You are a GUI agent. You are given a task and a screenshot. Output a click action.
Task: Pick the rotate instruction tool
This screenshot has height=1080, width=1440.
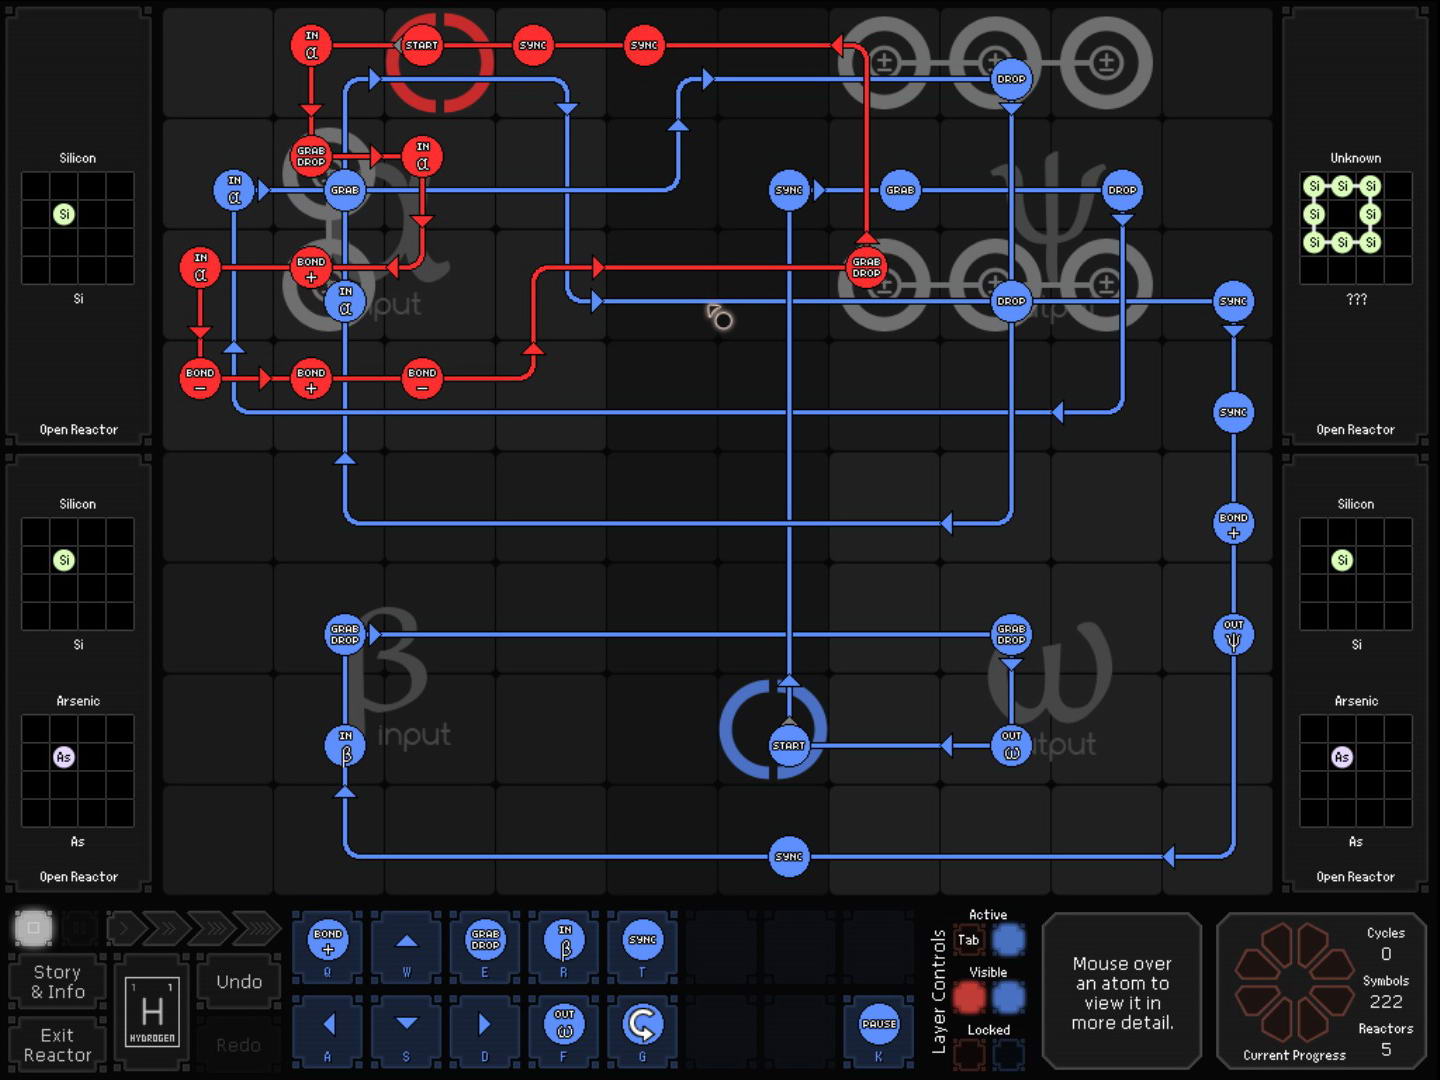click(642, 1024)
